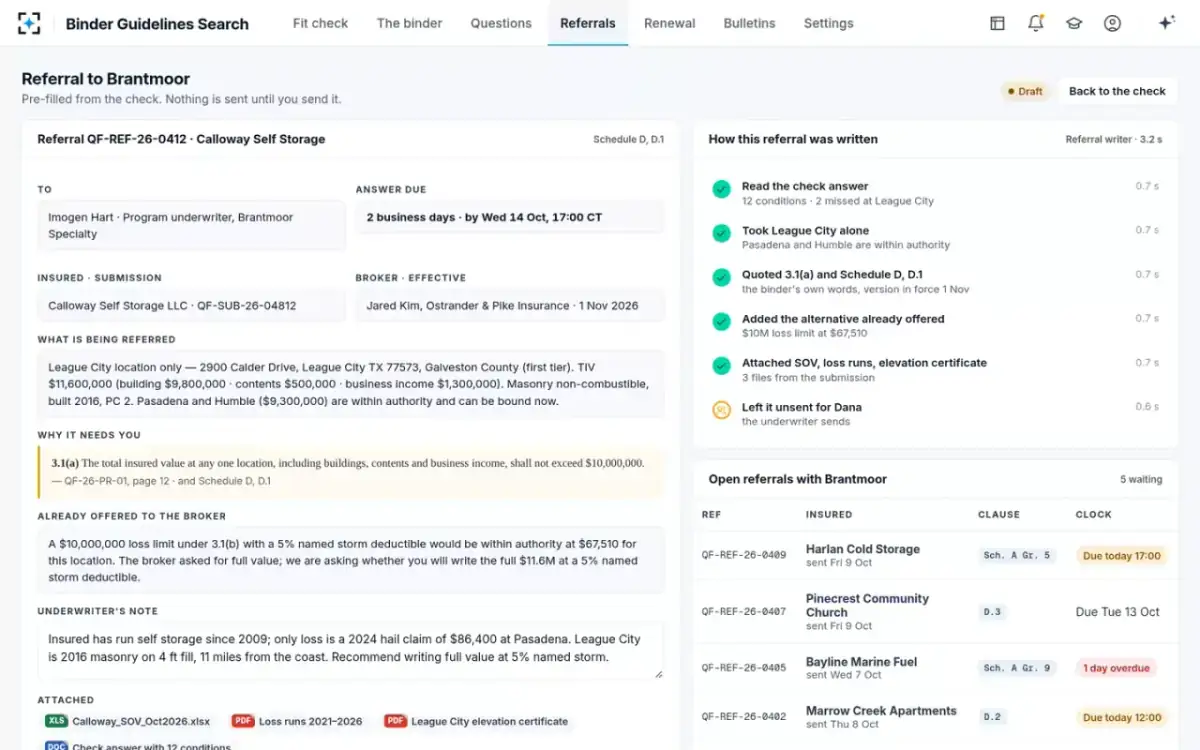Viewport: 1200px width, 750px height.
Task: Click the PDF badge of Loss runs 2021–2026
Action: pyautogui.click(x=243, y=721)
